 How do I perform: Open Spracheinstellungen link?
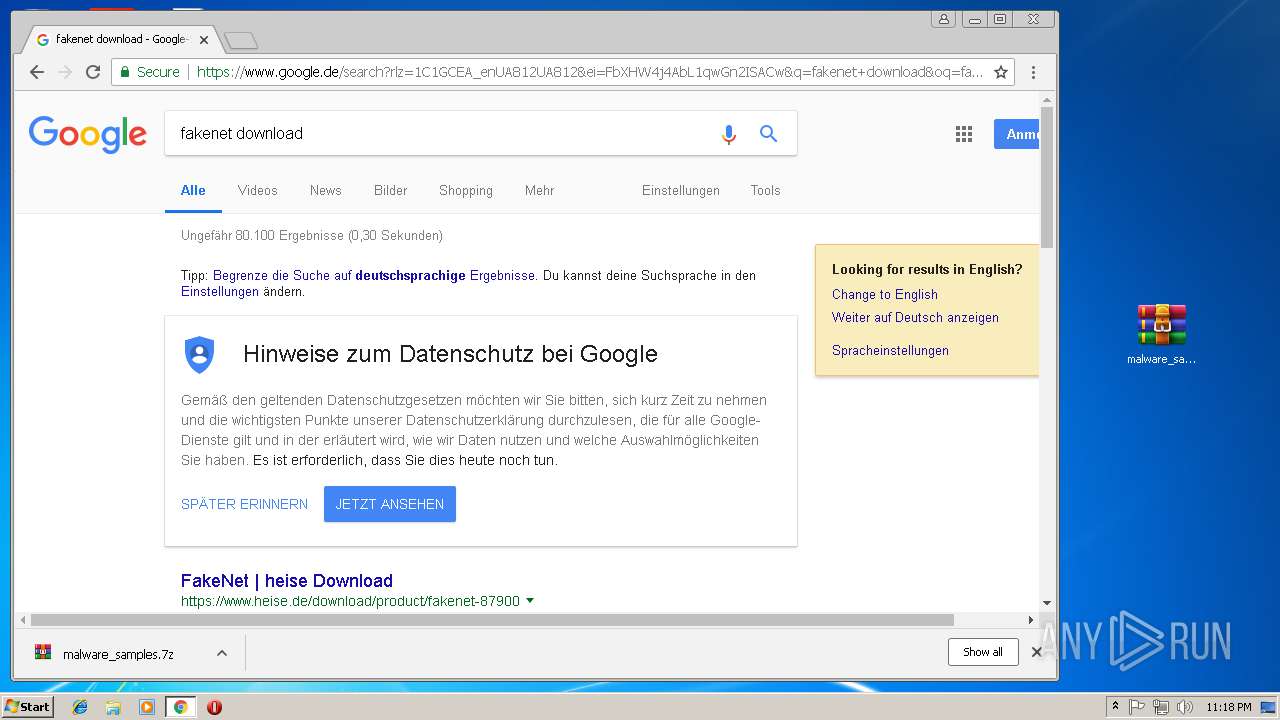click(x=890, y=350)
